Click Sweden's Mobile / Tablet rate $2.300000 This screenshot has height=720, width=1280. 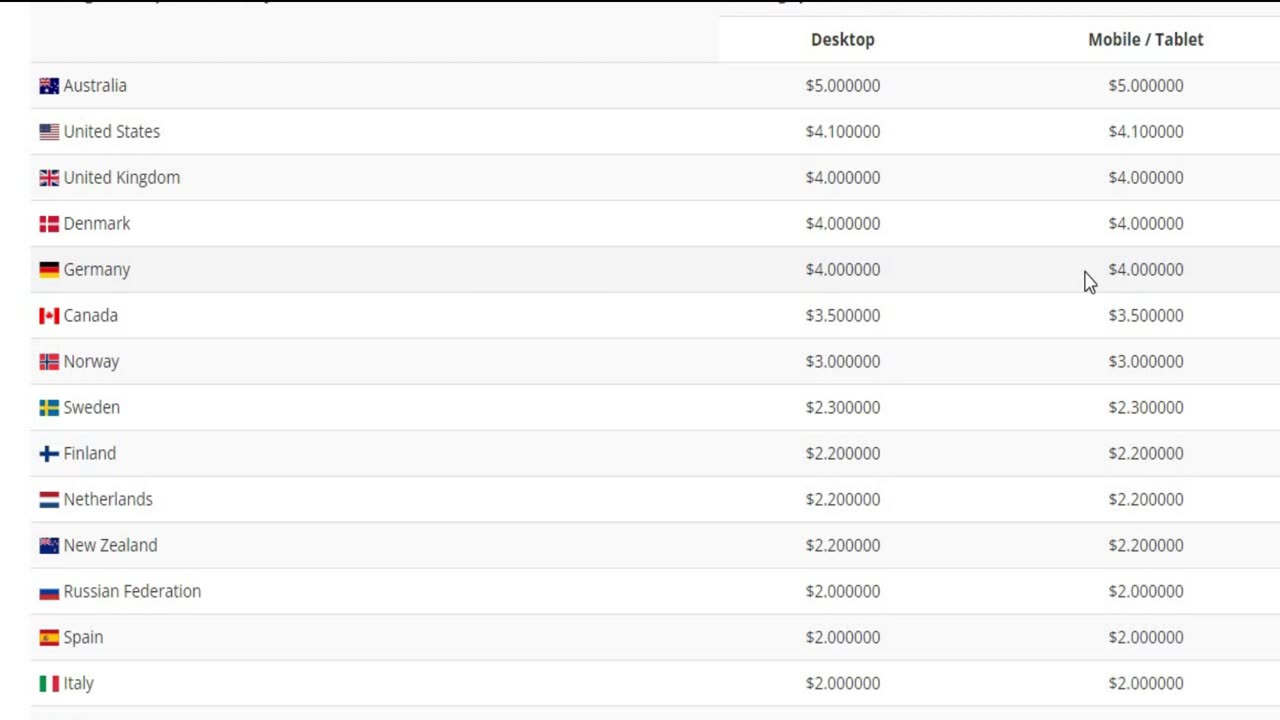(x=1145, y=408)
